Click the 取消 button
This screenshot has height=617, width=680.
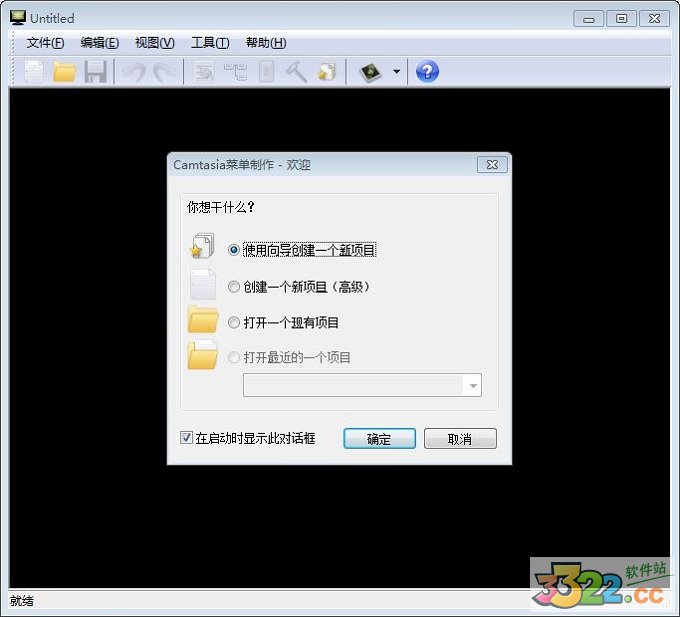(x=460, y=439)
